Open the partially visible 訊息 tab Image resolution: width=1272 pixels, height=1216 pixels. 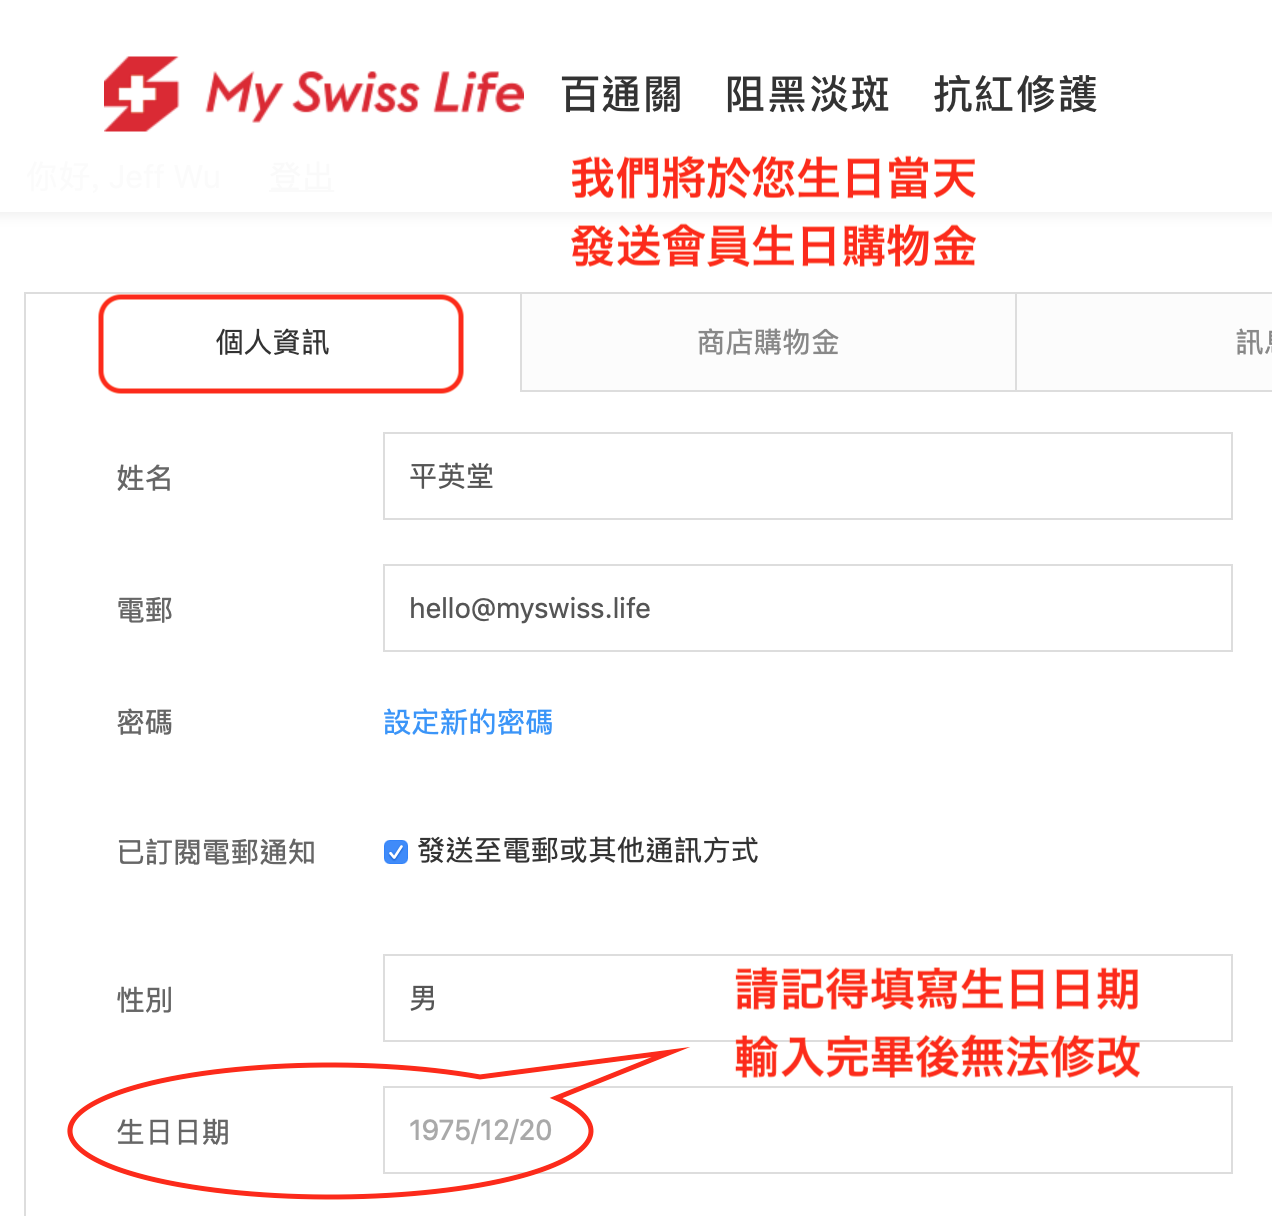coord(1252,343)
